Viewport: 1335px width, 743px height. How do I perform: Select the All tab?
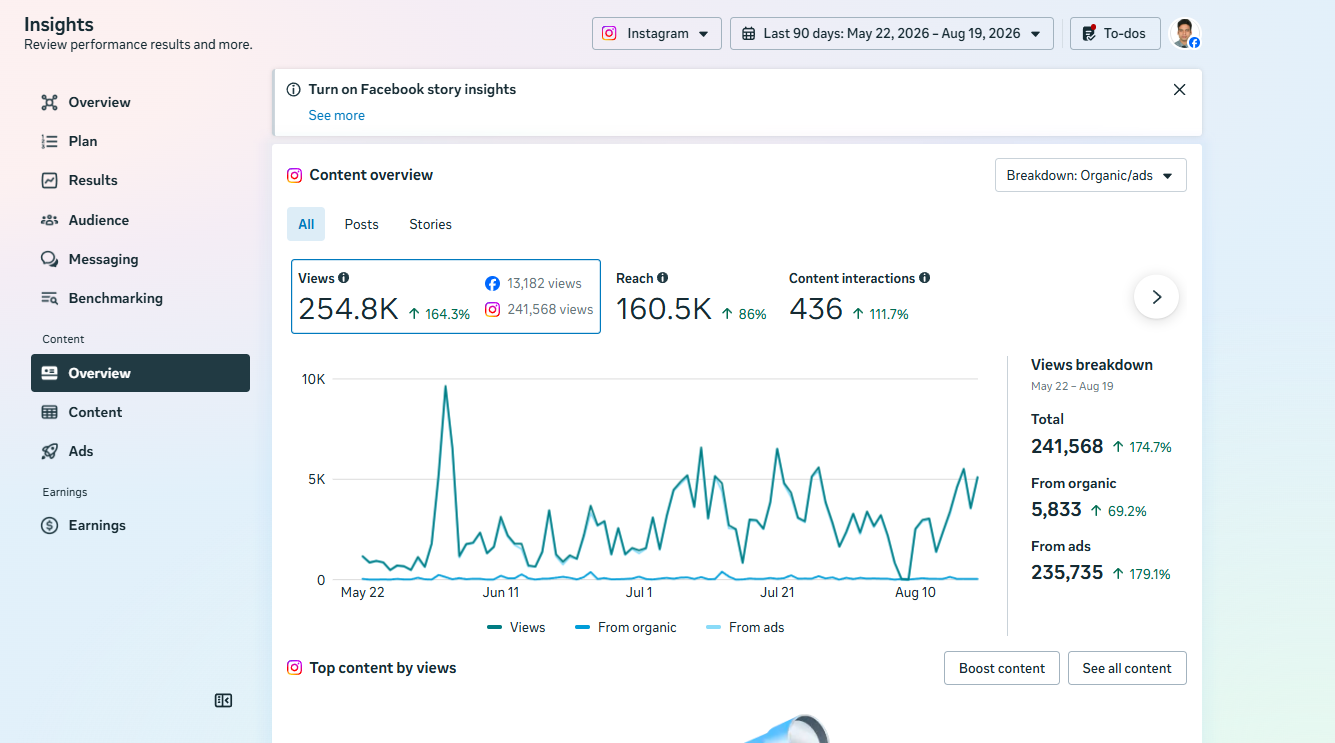coord(306,224)
